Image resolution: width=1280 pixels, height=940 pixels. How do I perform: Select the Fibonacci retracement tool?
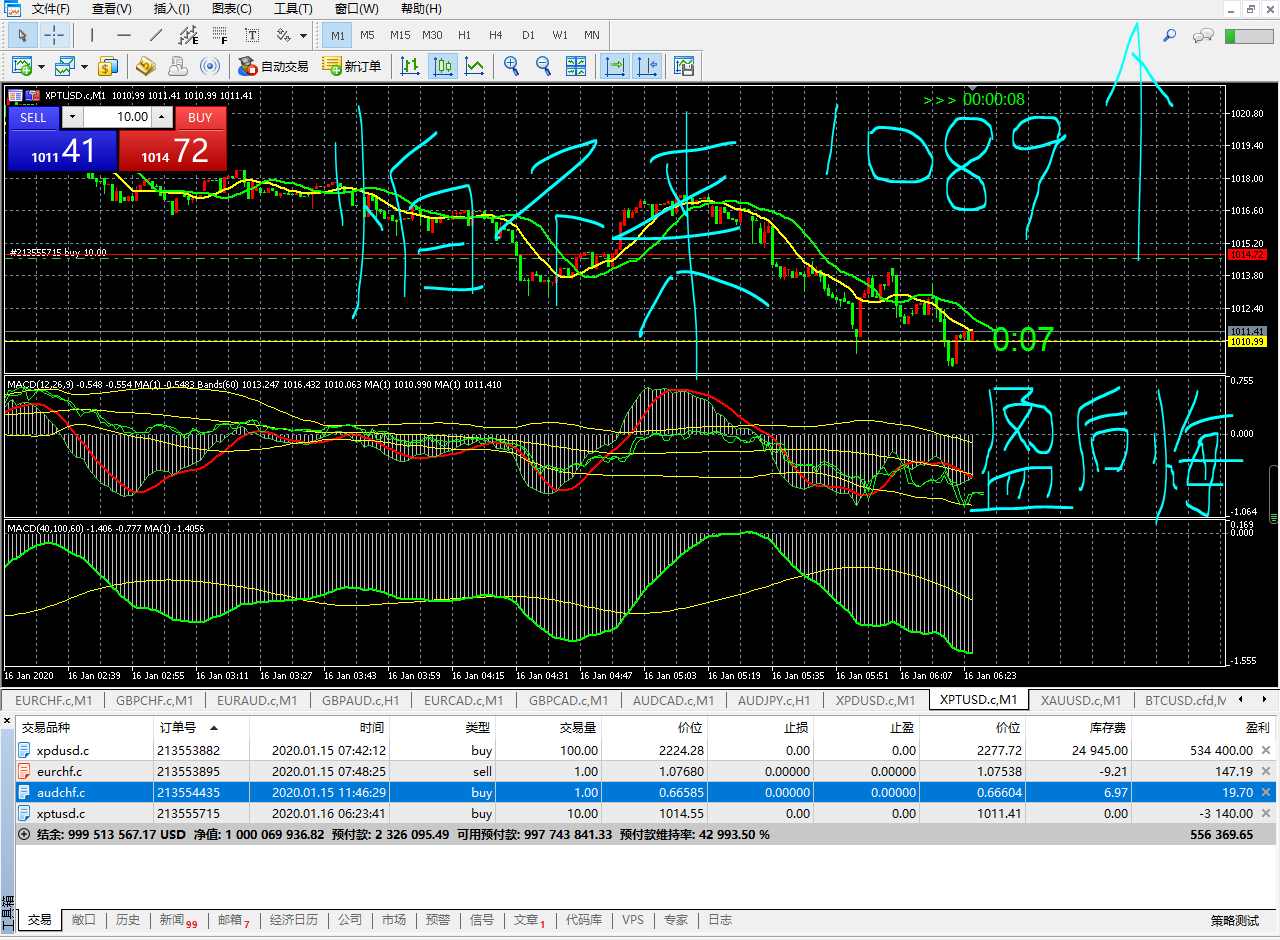tap(220, 36)
